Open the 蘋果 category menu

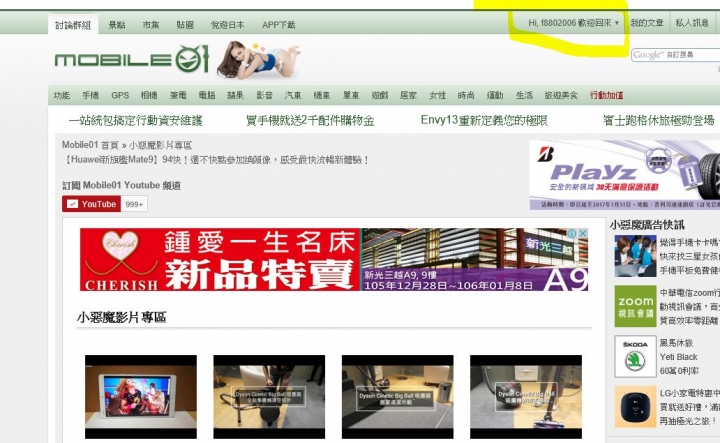(235, 95)
